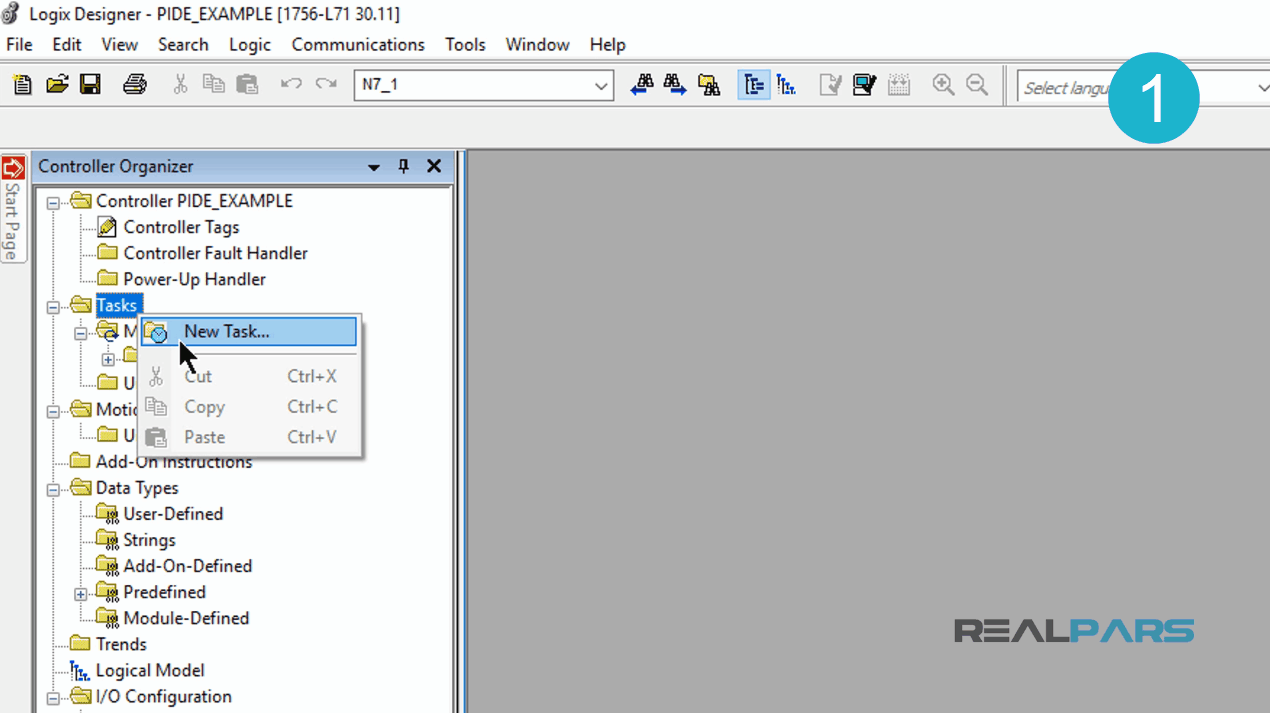The height and width of the screenshot is (713, 1270).
Task: Enable the Controller Organizer view toggle
Action: (x=753, y=85)
